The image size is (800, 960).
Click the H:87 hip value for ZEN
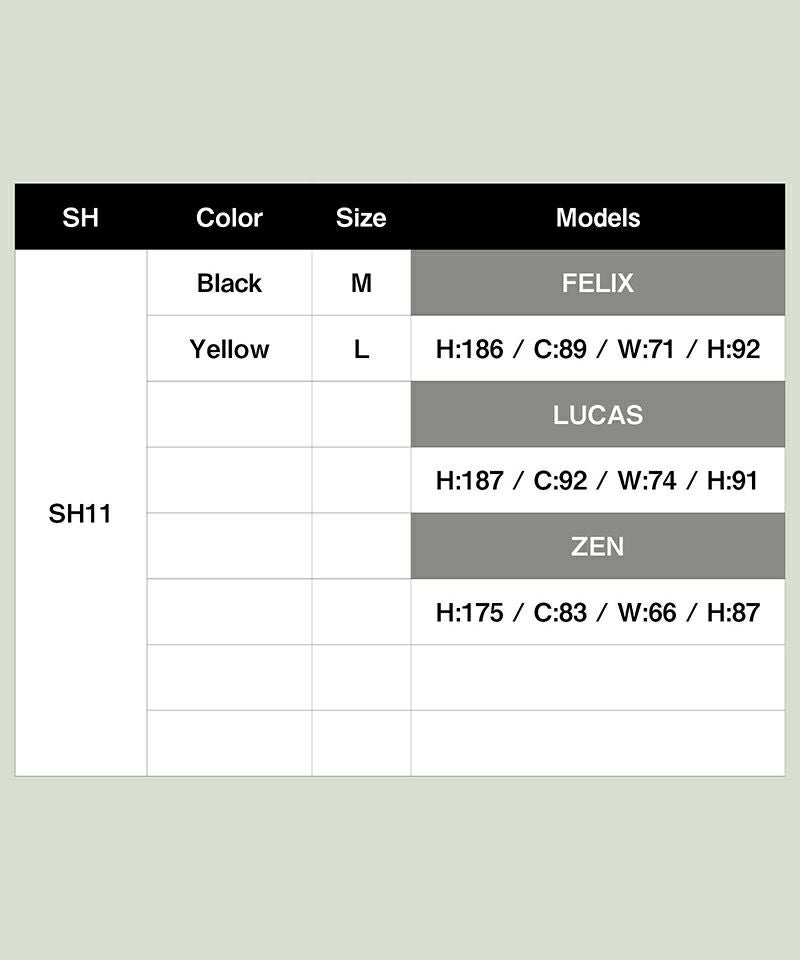(x=733, y=613)
